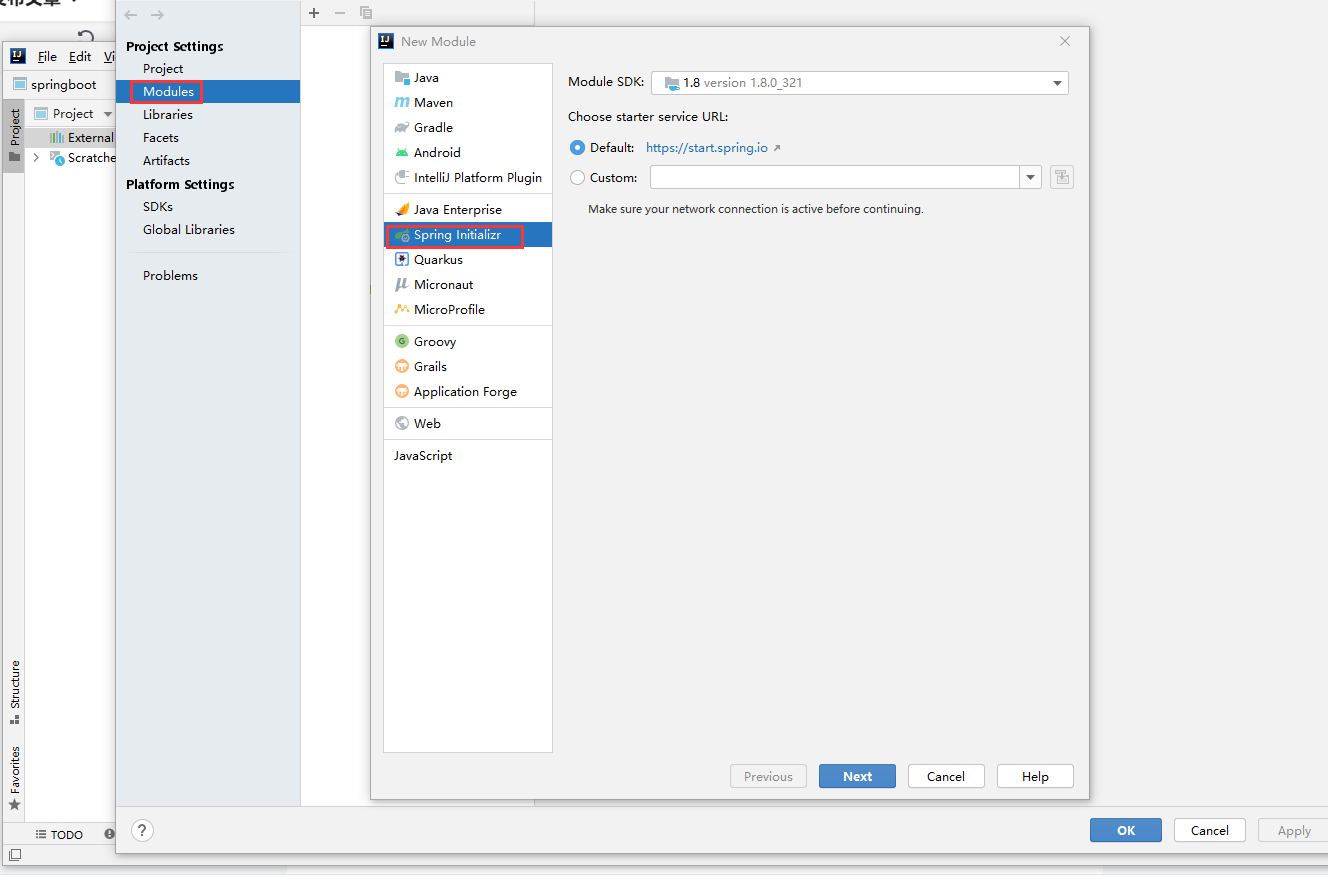Open help via question mark icon

(143, 830)
